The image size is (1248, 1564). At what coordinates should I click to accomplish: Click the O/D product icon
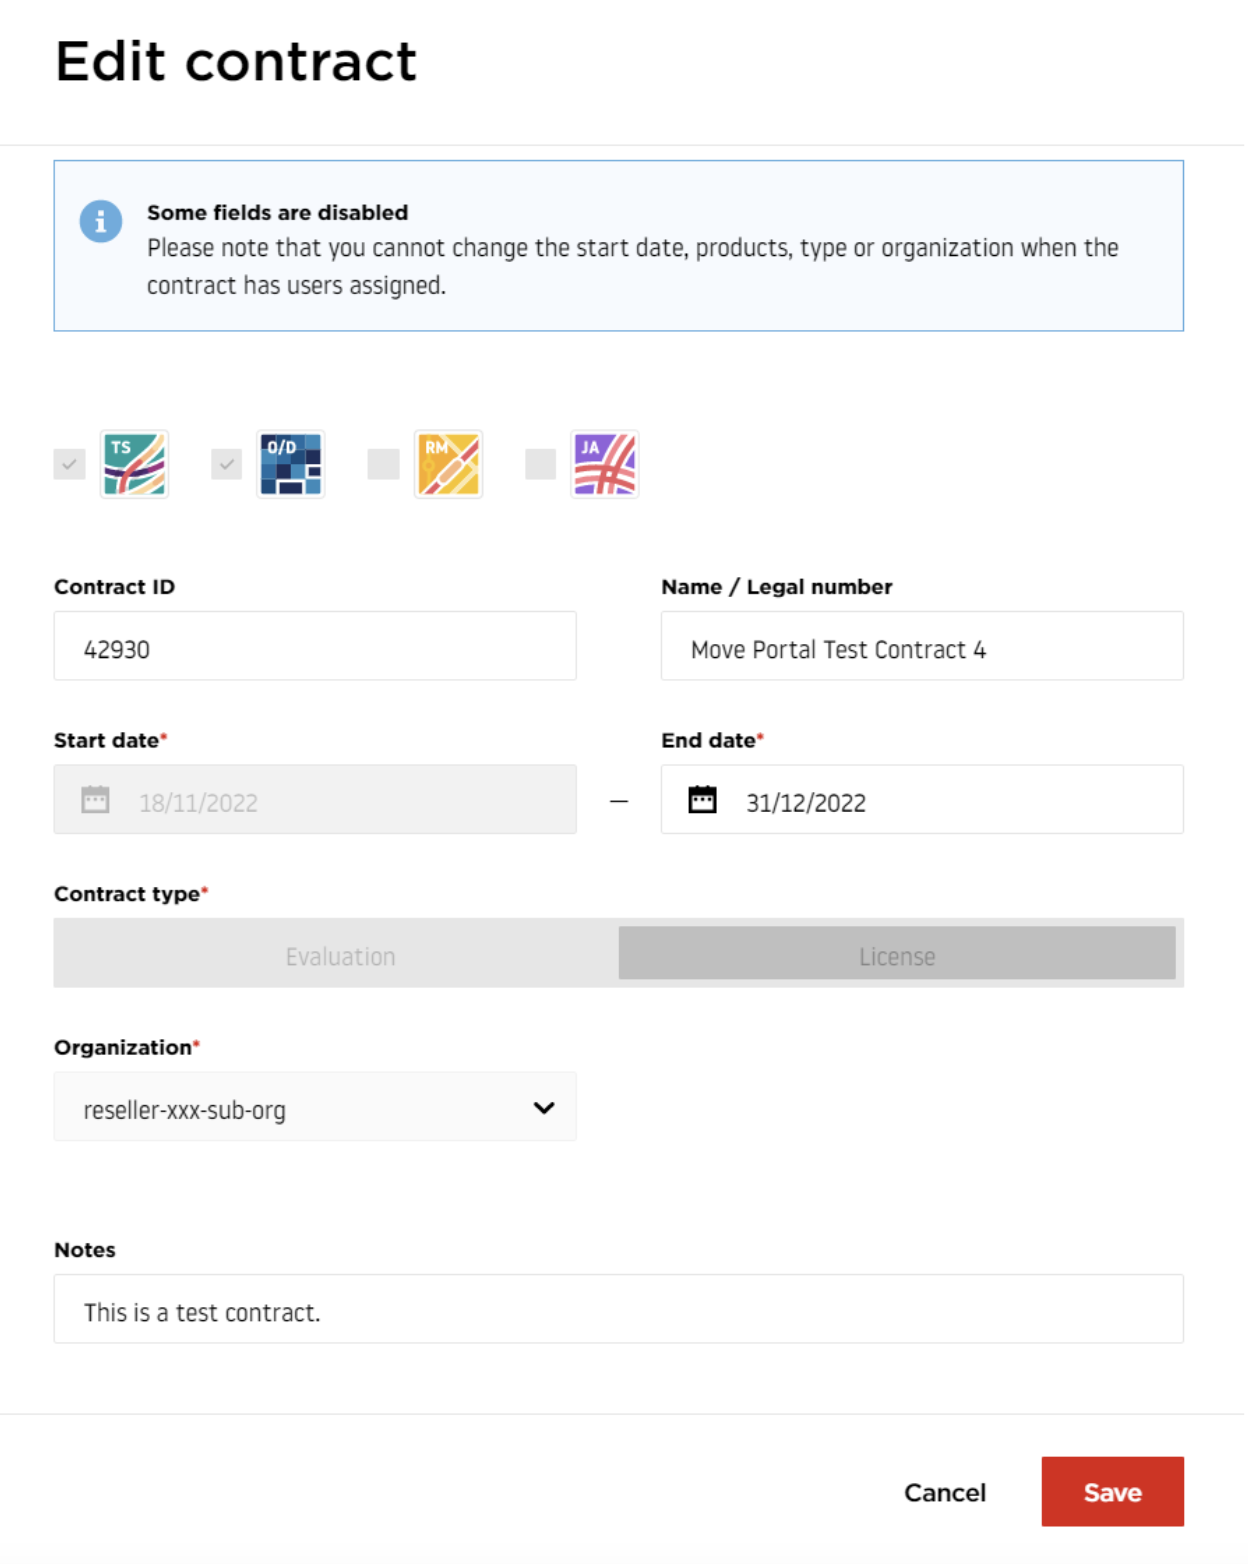pos(291,464)
